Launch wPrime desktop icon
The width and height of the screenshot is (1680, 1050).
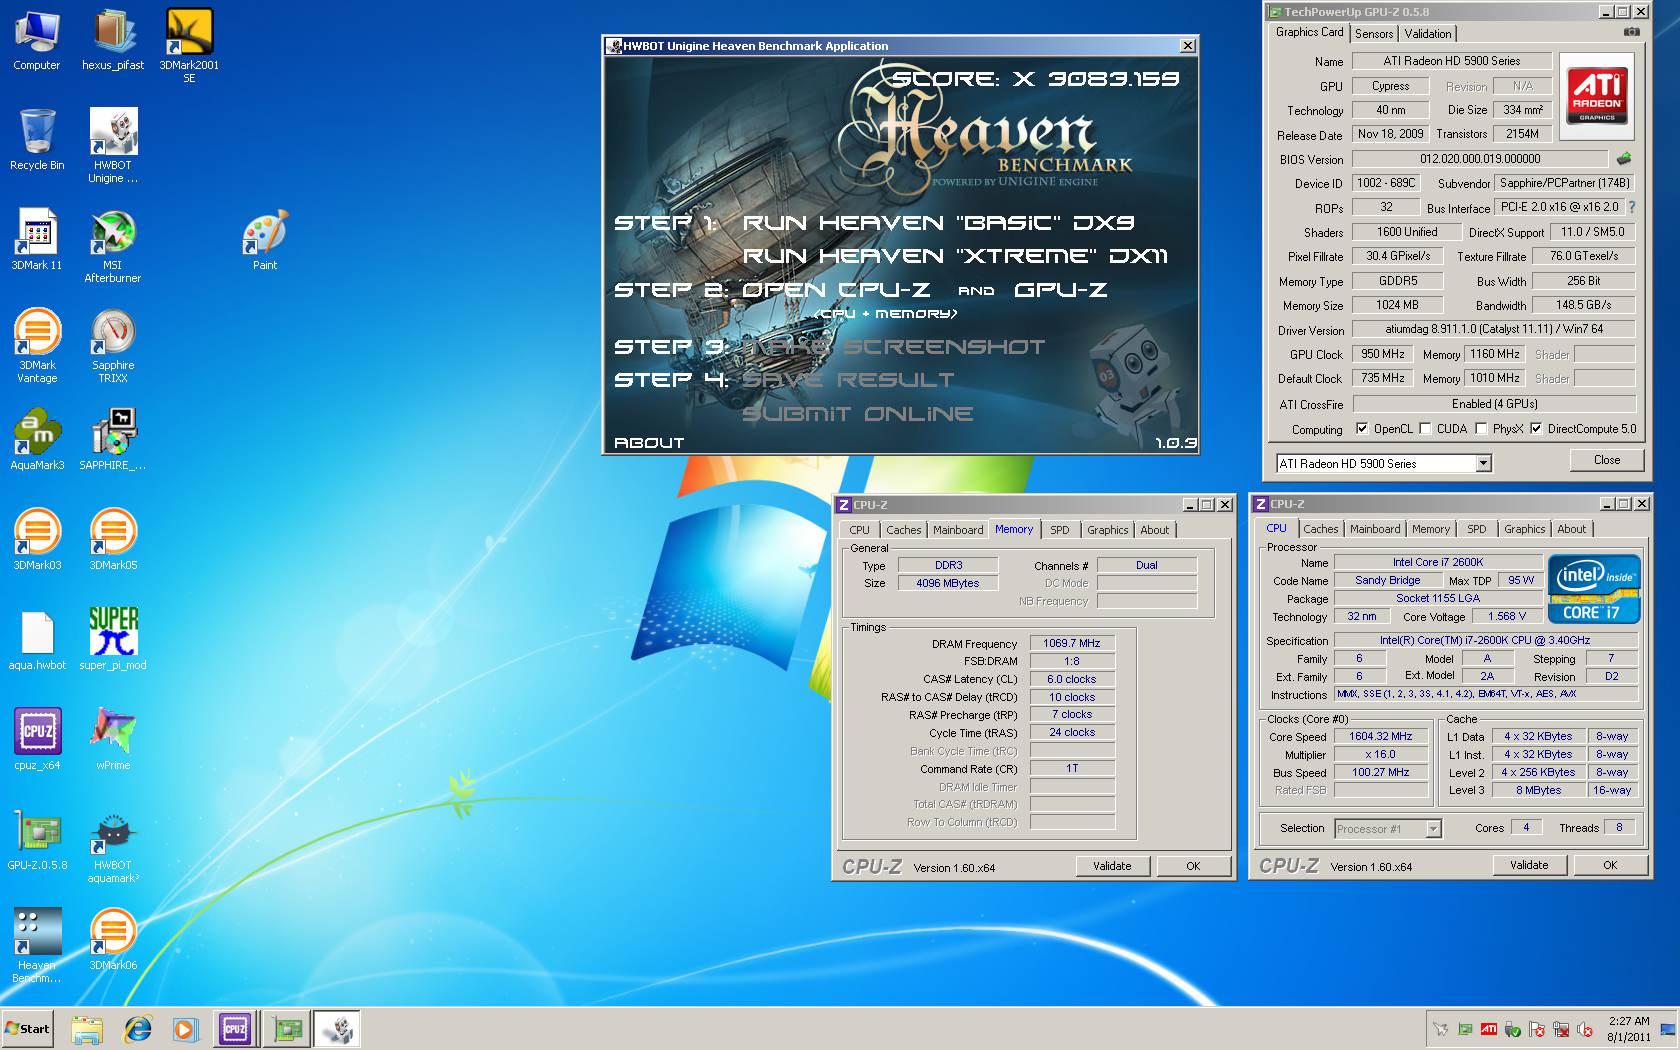tap(113, 740)
